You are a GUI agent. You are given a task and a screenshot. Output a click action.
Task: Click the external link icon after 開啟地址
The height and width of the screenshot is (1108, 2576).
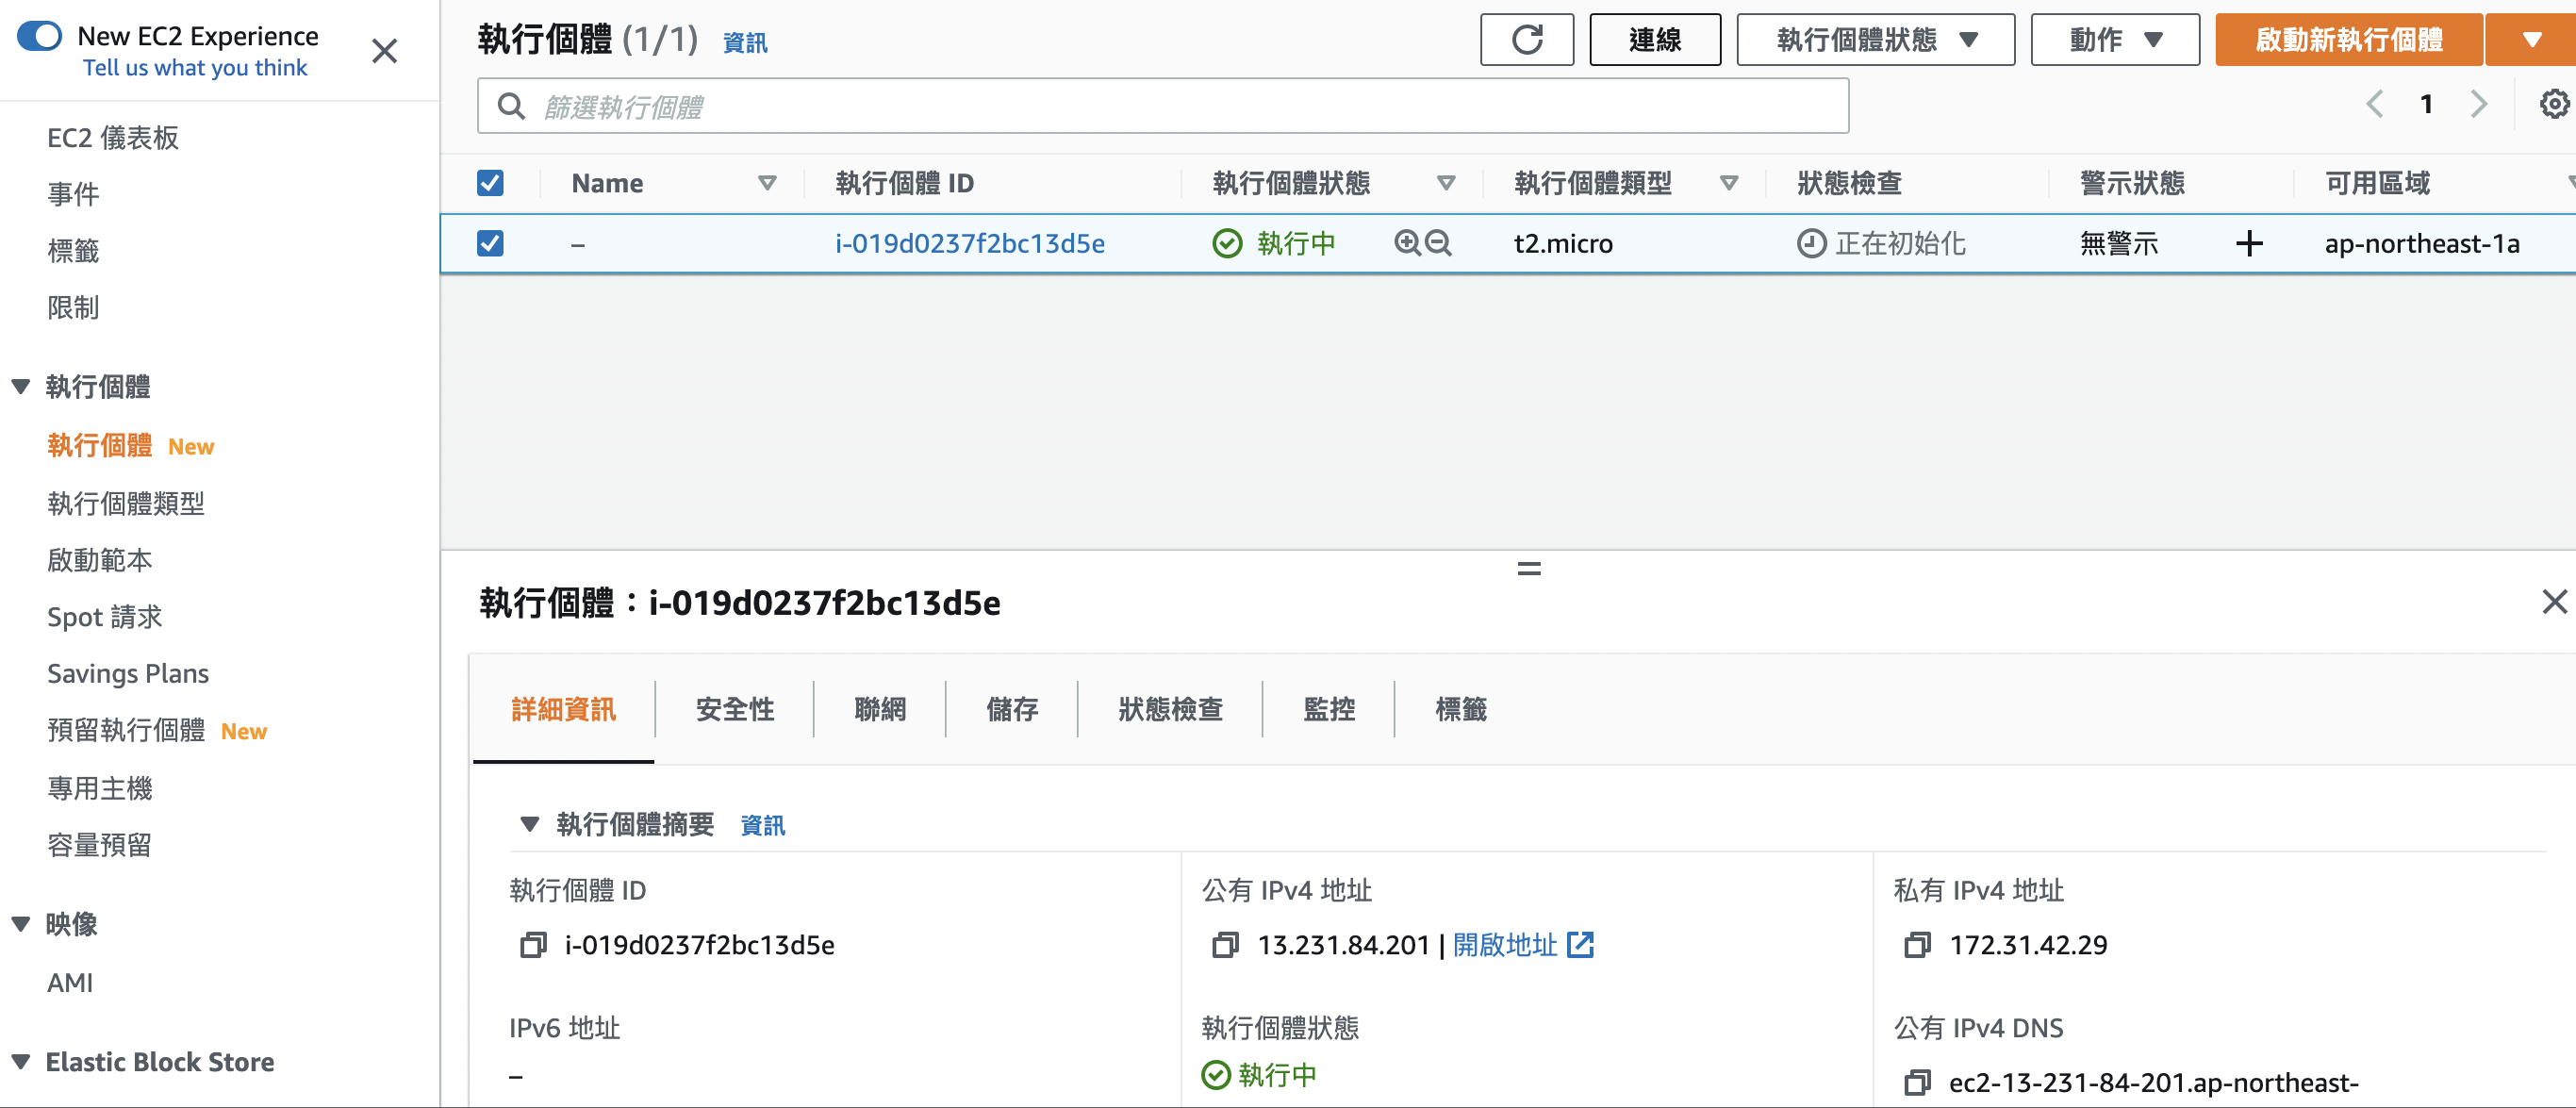click(1580, 945)
